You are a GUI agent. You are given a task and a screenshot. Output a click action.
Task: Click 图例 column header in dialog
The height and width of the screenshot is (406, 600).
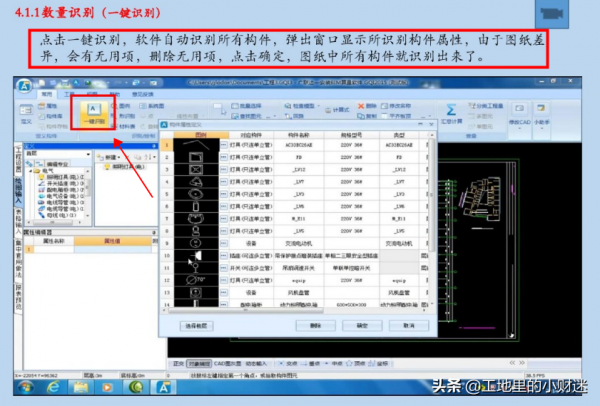201,135
